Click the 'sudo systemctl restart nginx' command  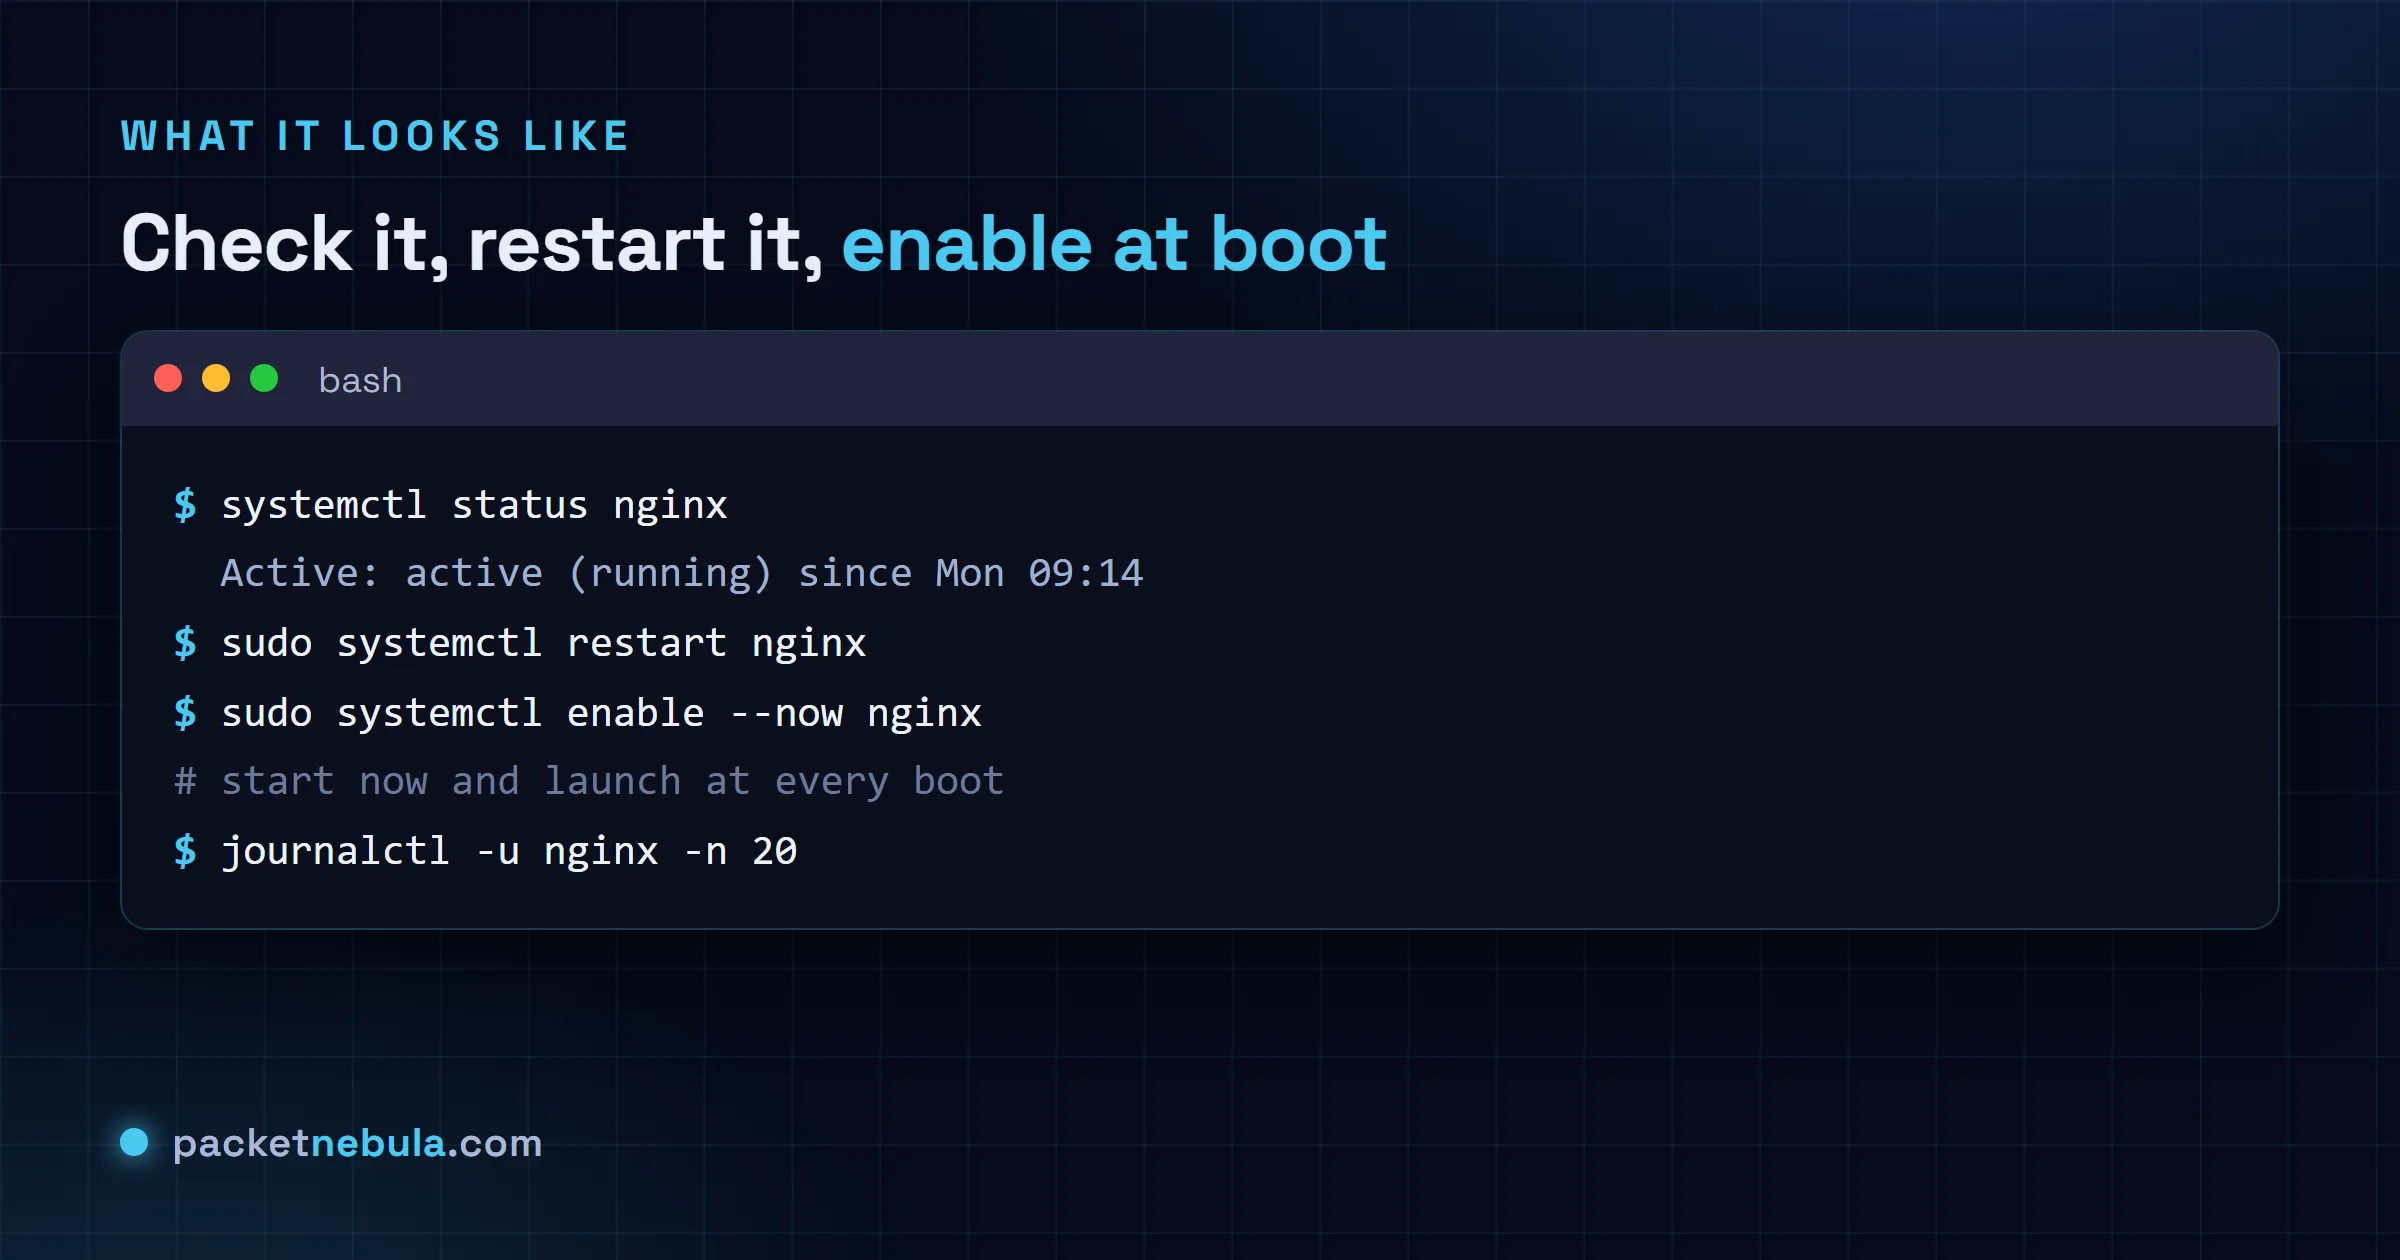tap(543, 643)
